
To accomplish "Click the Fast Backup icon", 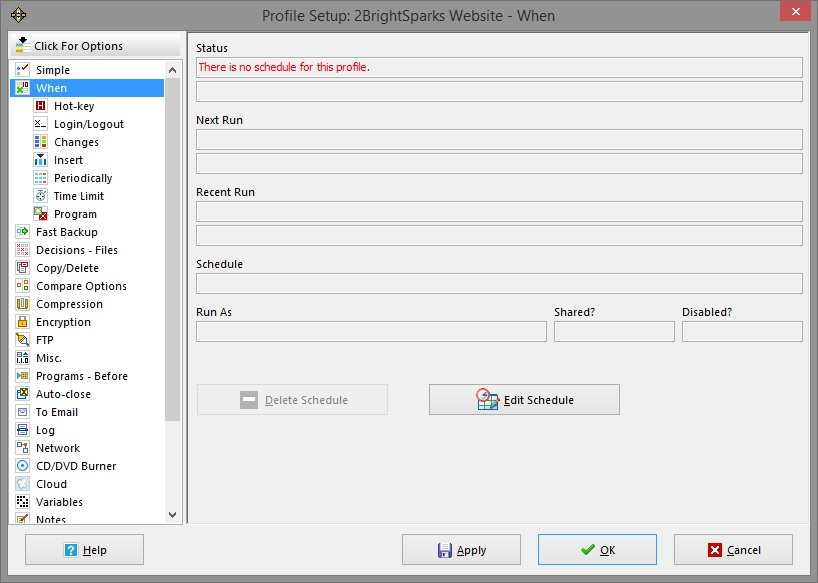I will (22, 232).
